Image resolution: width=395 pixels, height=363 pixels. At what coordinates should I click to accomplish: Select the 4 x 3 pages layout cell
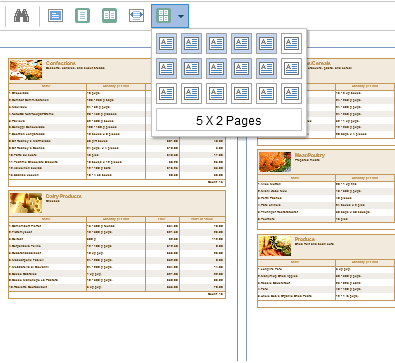(241, 93)
